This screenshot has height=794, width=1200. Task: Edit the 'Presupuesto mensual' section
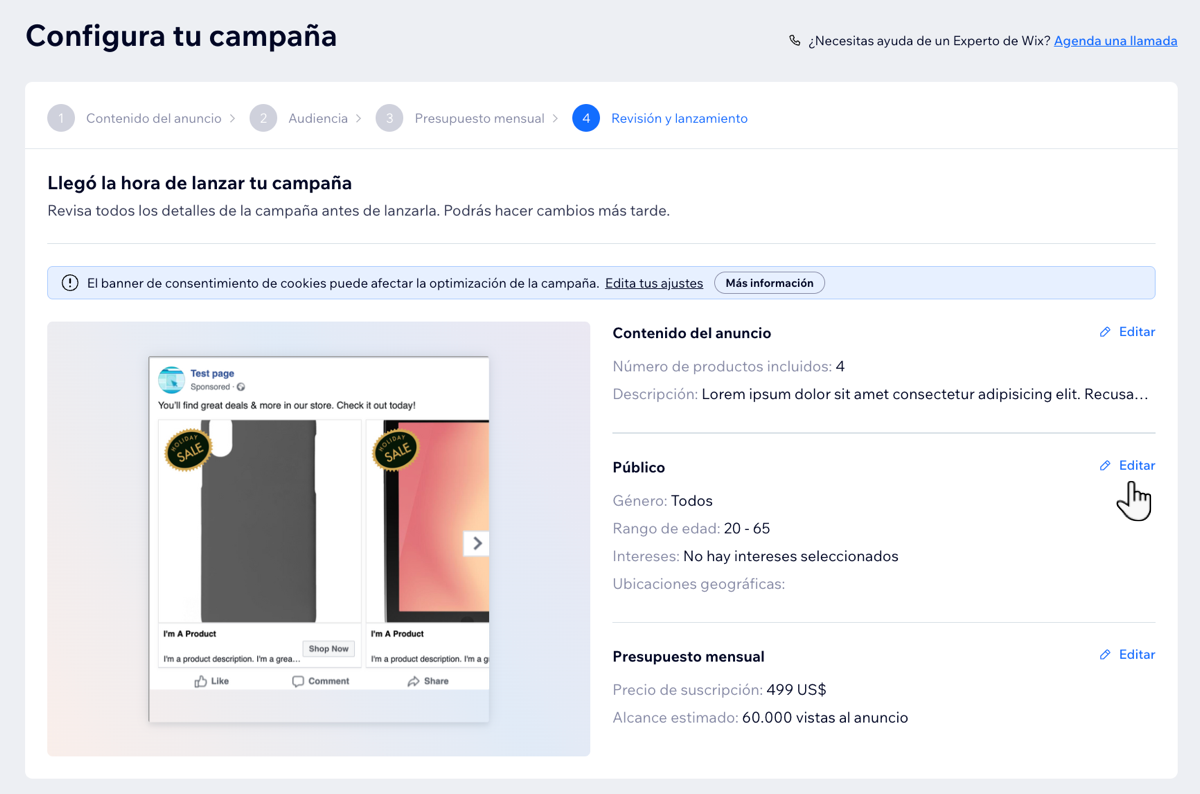1127,654
